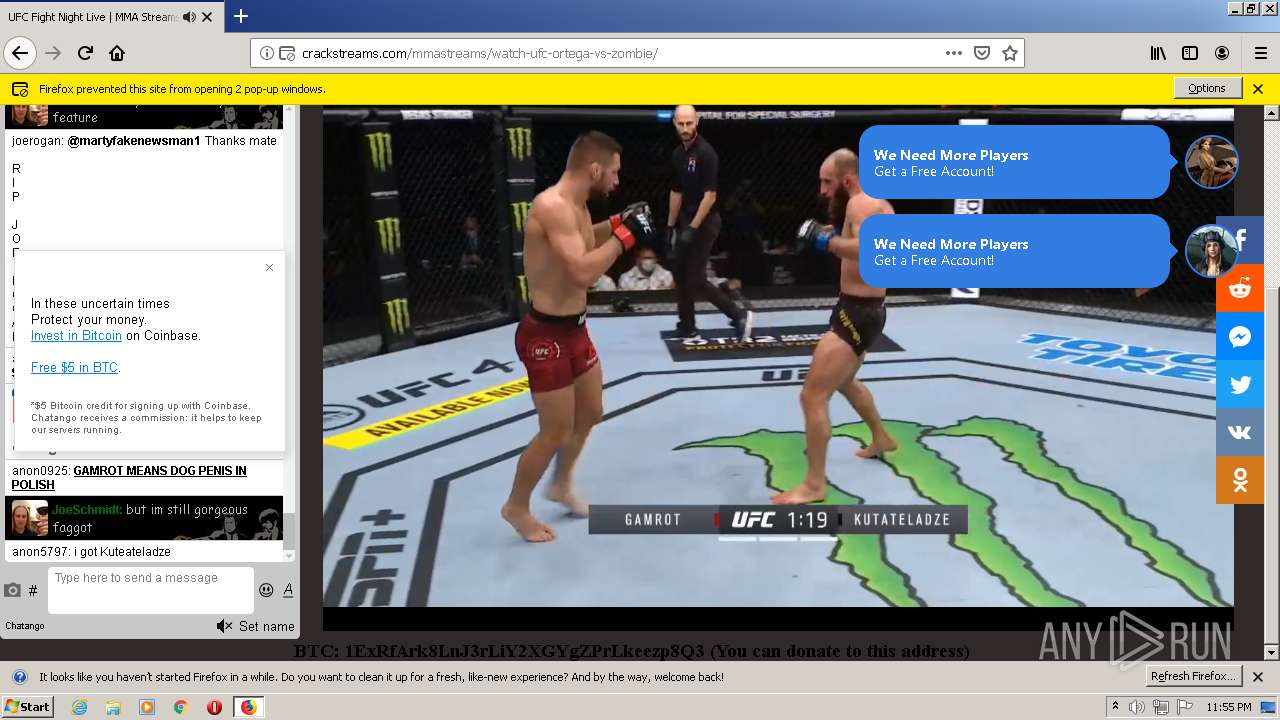Screen dimensions: 1280x720
Task: Click the crackstreams URL address field
Action: click(618, 53)
